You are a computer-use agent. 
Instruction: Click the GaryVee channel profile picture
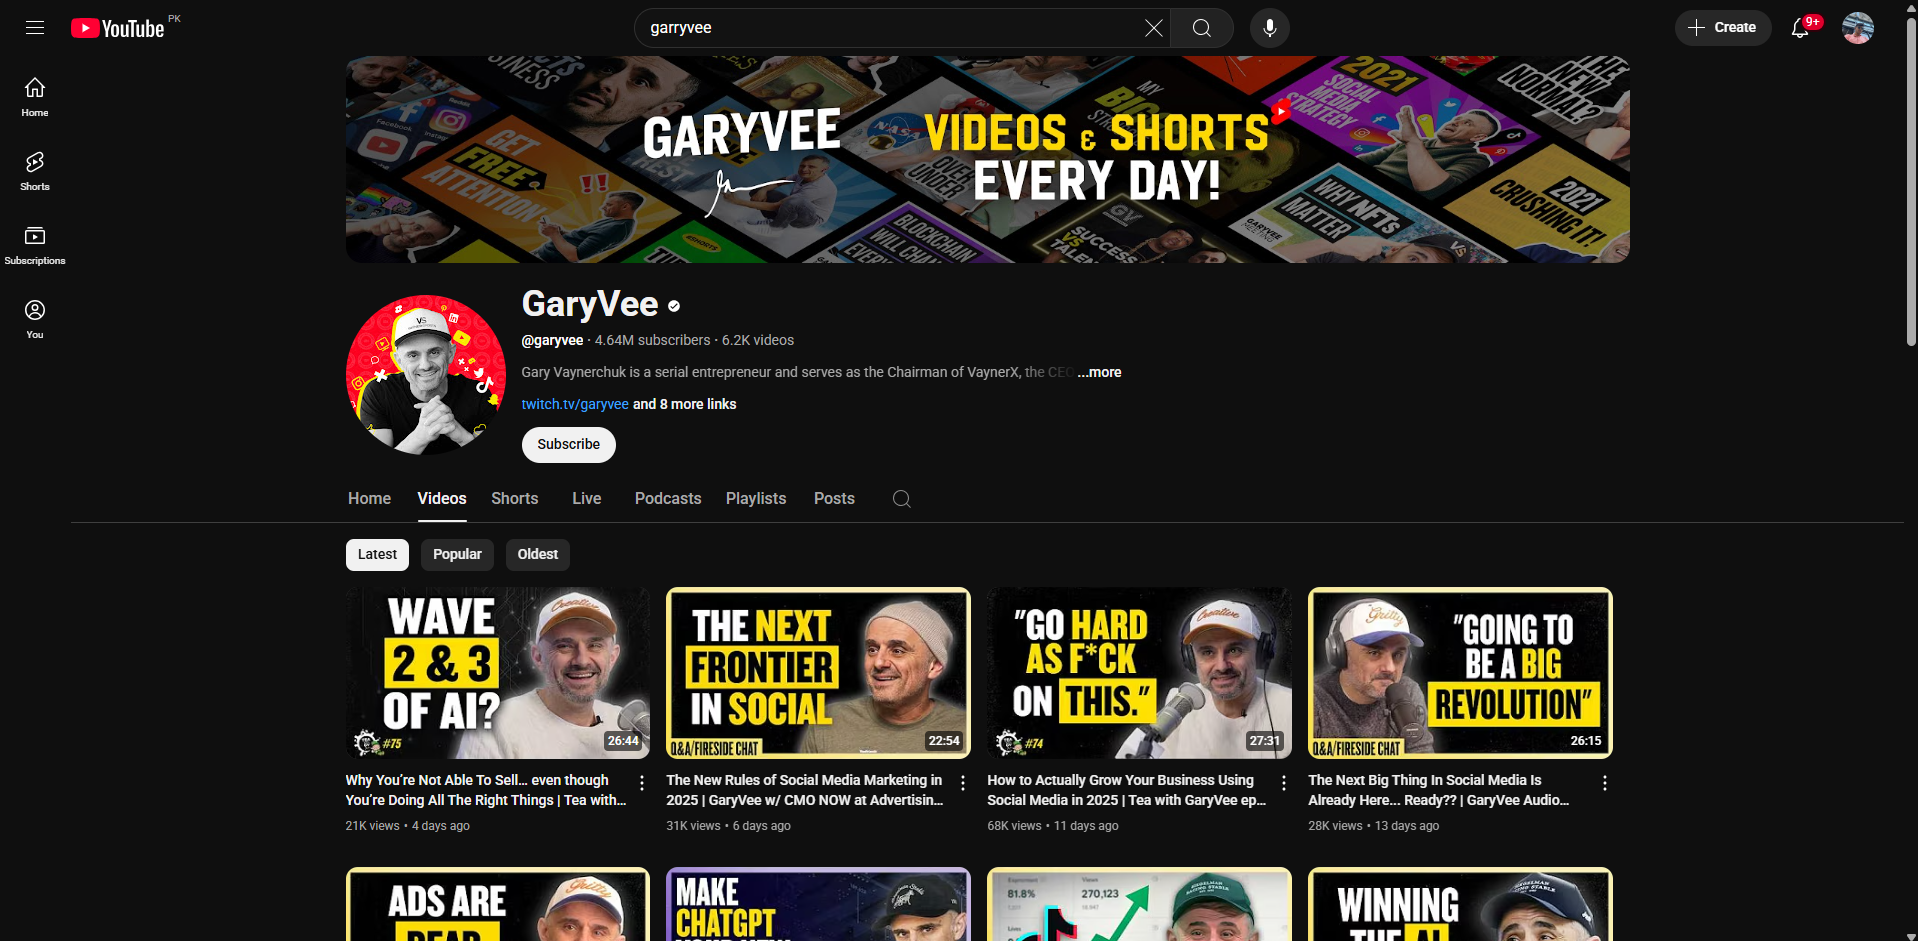click(x=426, y=375)
